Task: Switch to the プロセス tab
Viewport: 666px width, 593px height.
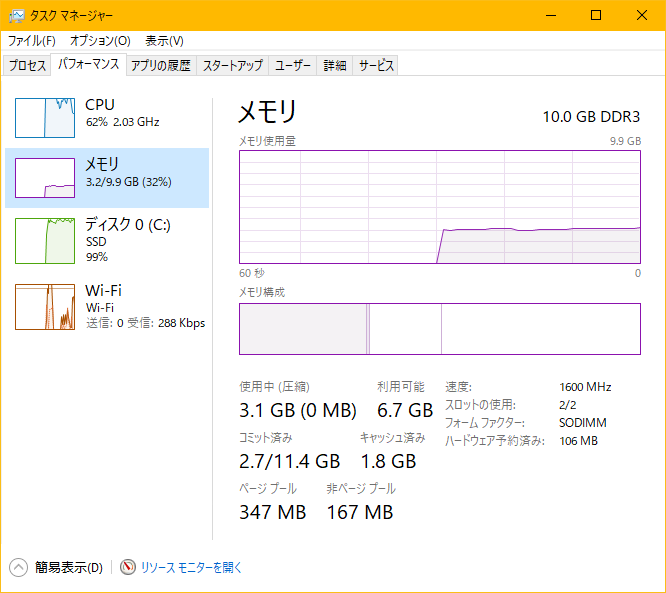Action: (27, 65)
